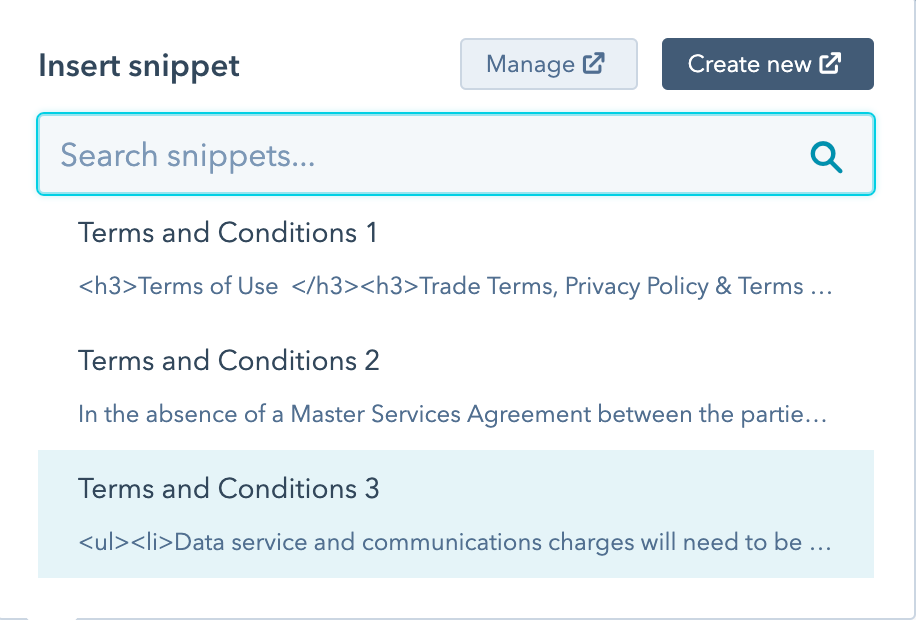Screen dimensions: 916x620
Task: Click the Insert snippet heading
Action: (x=139, y=66)
